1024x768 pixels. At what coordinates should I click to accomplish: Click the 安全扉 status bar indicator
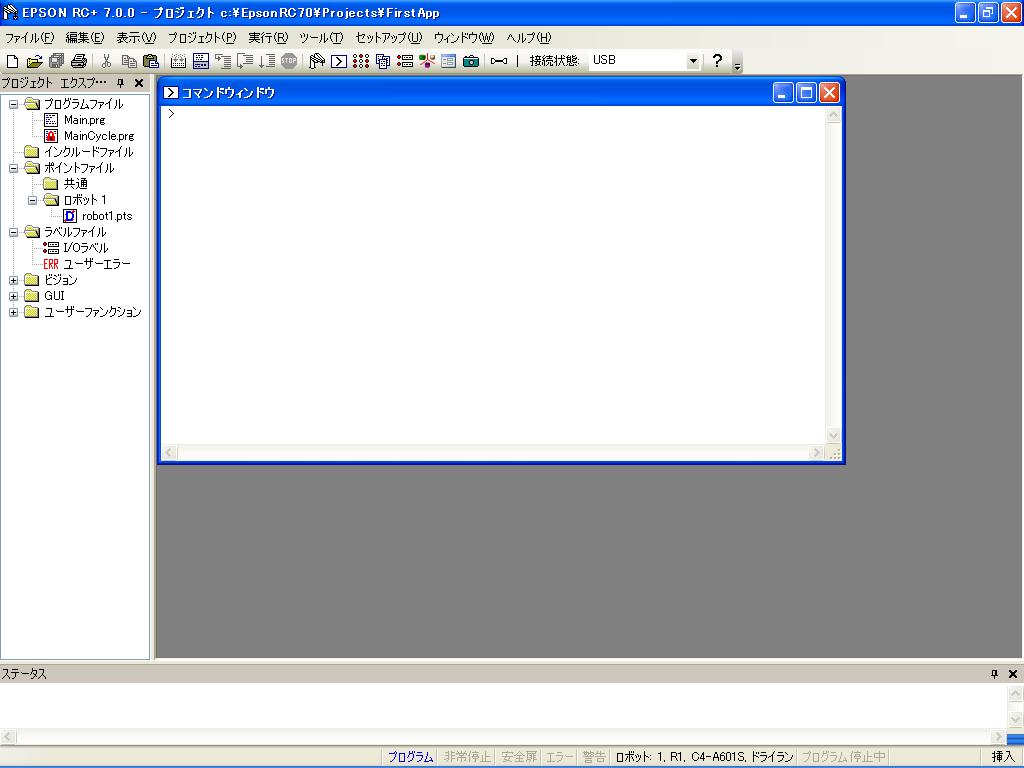coord(519,757)
